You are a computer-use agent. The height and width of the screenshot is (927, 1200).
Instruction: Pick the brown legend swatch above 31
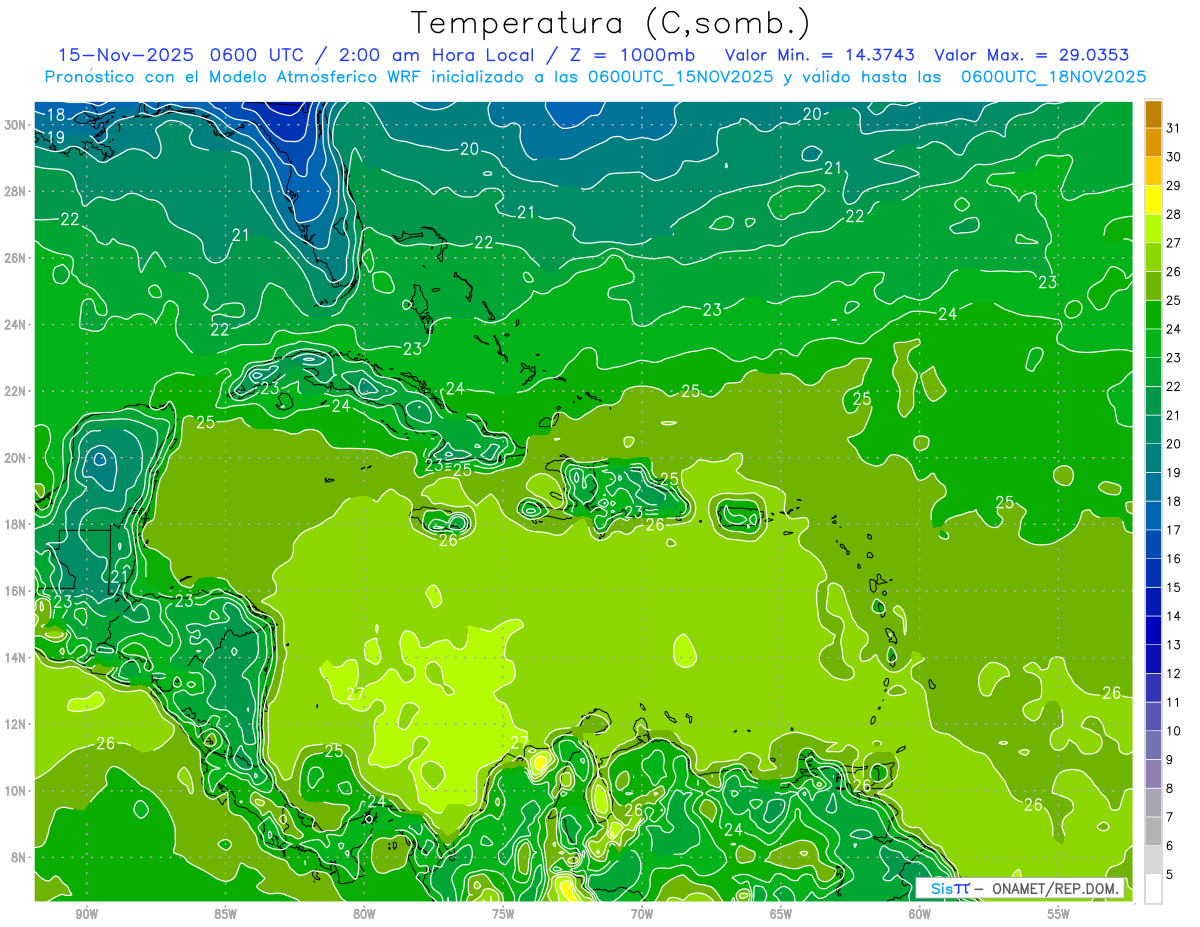click(1153, 114)
